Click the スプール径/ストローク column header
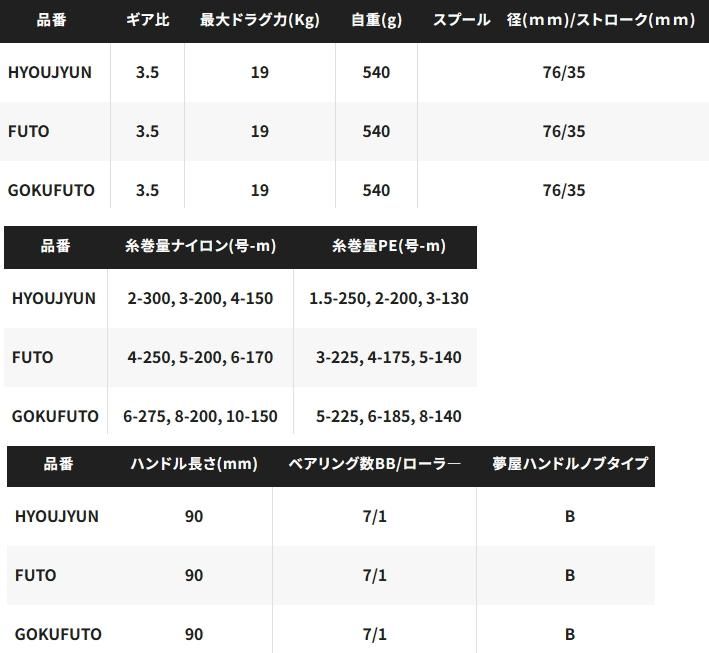 [563, 20]
